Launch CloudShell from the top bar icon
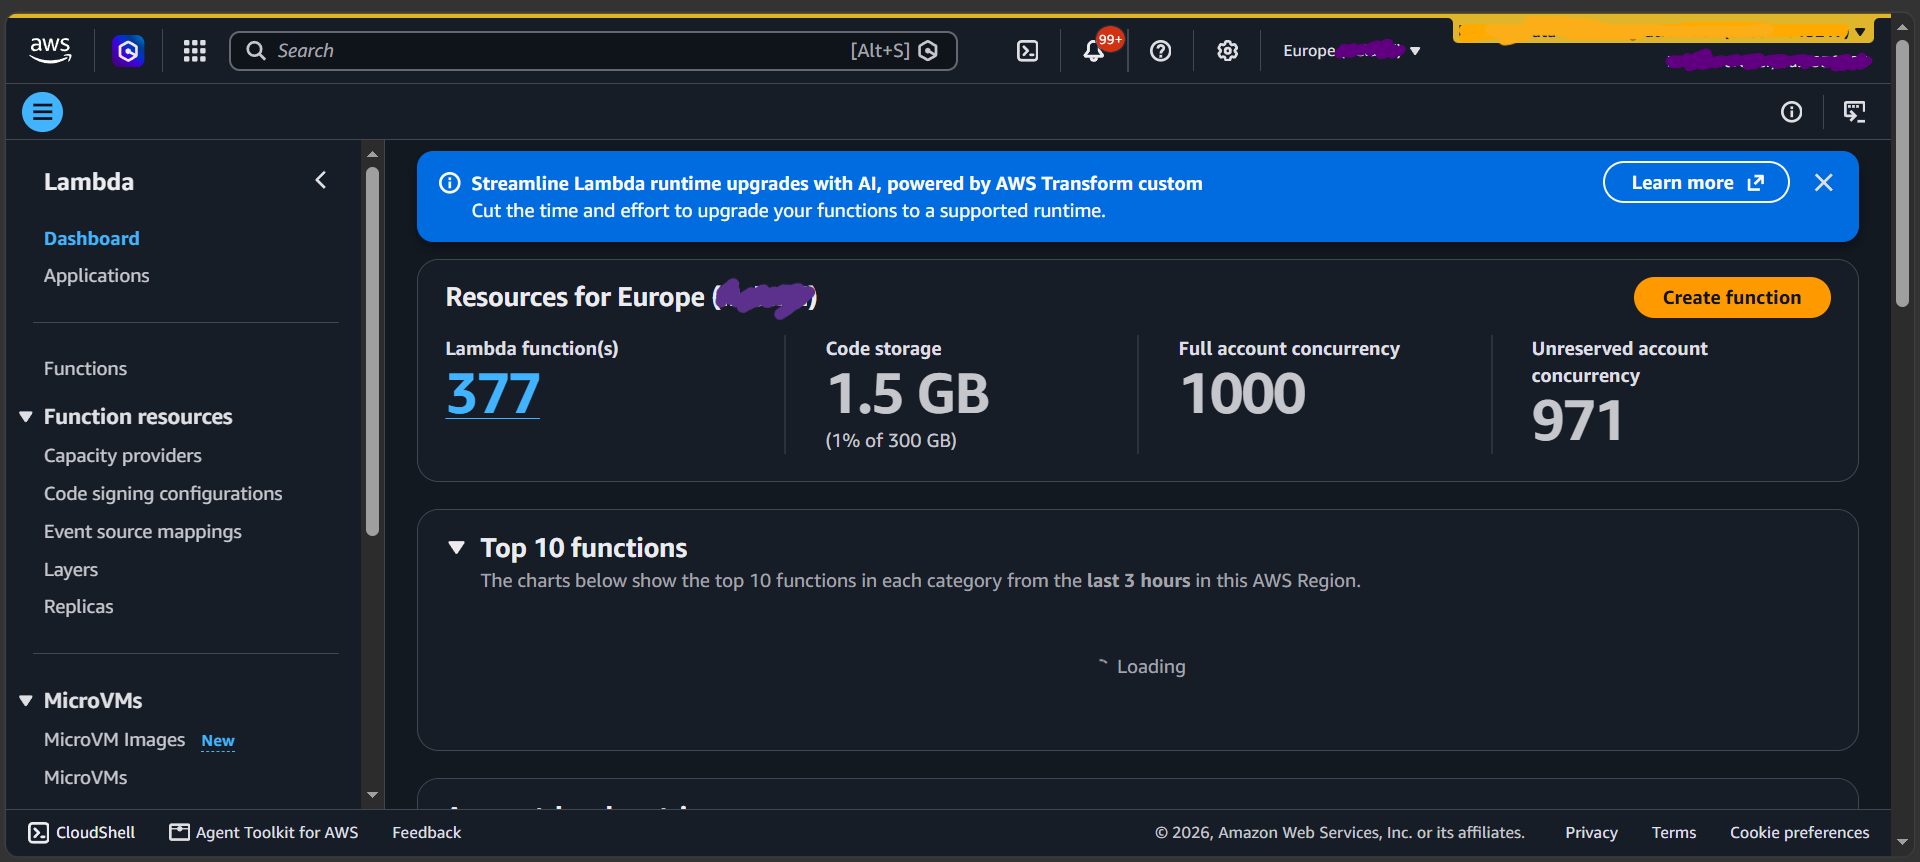The image size is (1920, 862). click(x=1027, y=50)
